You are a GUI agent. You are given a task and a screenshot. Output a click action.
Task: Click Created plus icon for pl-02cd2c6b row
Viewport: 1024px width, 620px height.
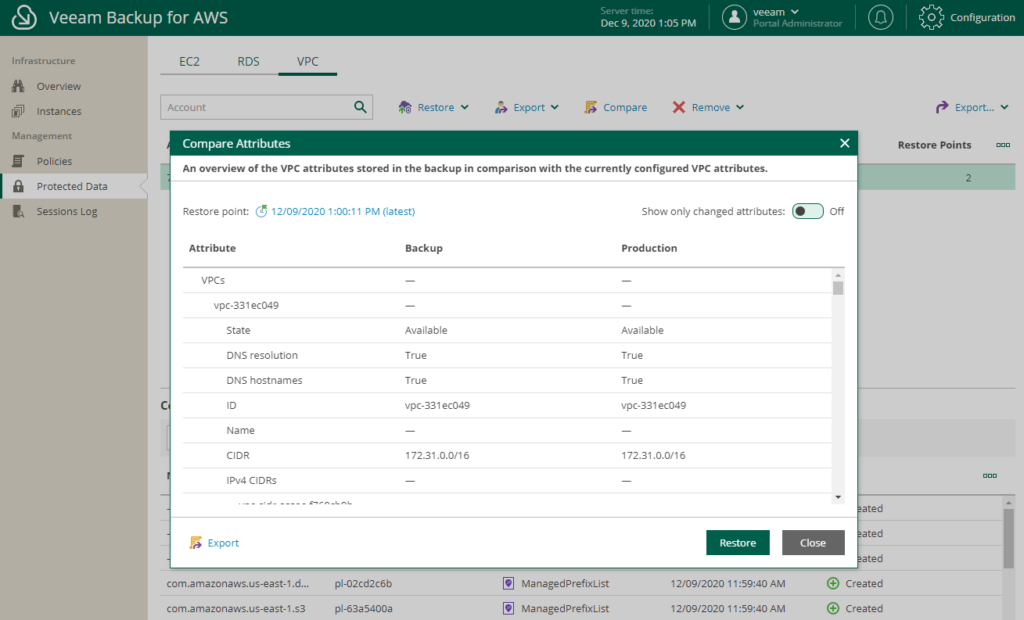click(833, 583)
